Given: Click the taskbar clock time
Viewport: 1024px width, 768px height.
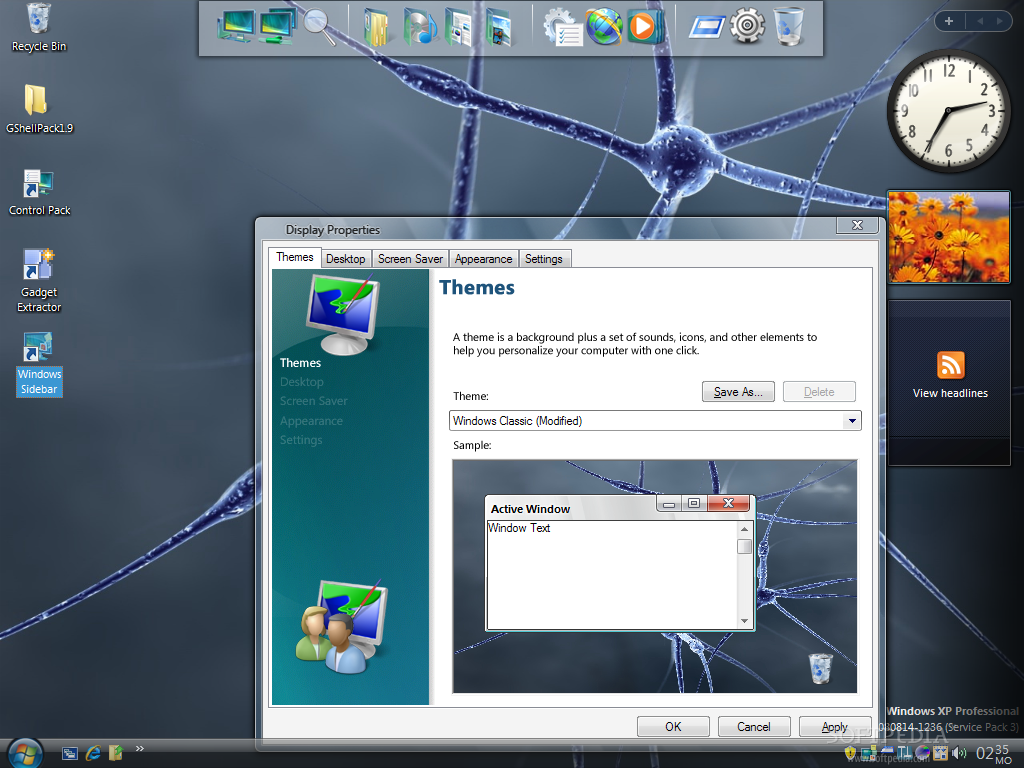Looking at the screenshot, I should tap(993, 753).
